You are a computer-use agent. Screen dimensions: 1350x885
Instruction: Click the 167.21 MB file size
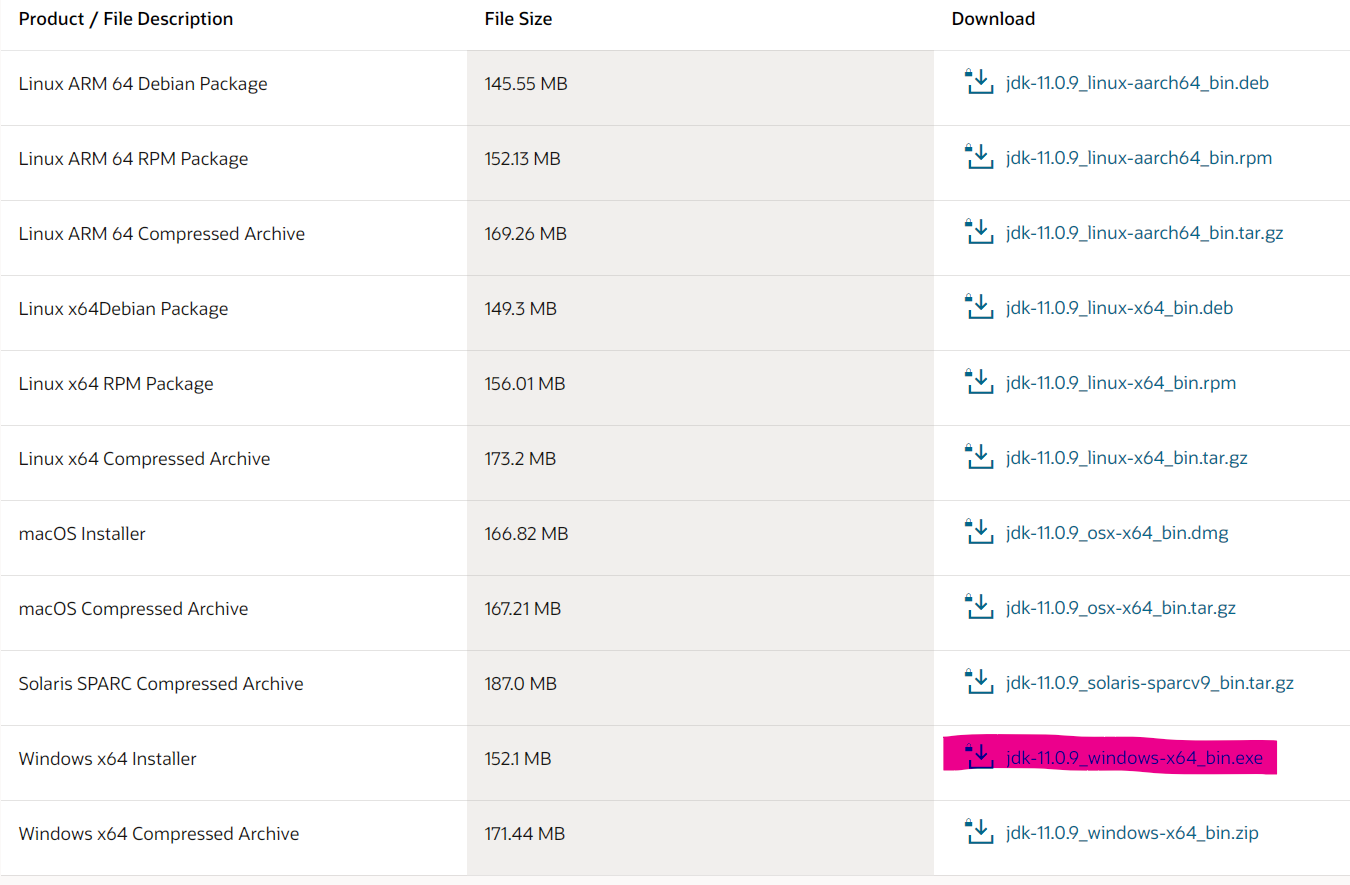tap(523, 609)
